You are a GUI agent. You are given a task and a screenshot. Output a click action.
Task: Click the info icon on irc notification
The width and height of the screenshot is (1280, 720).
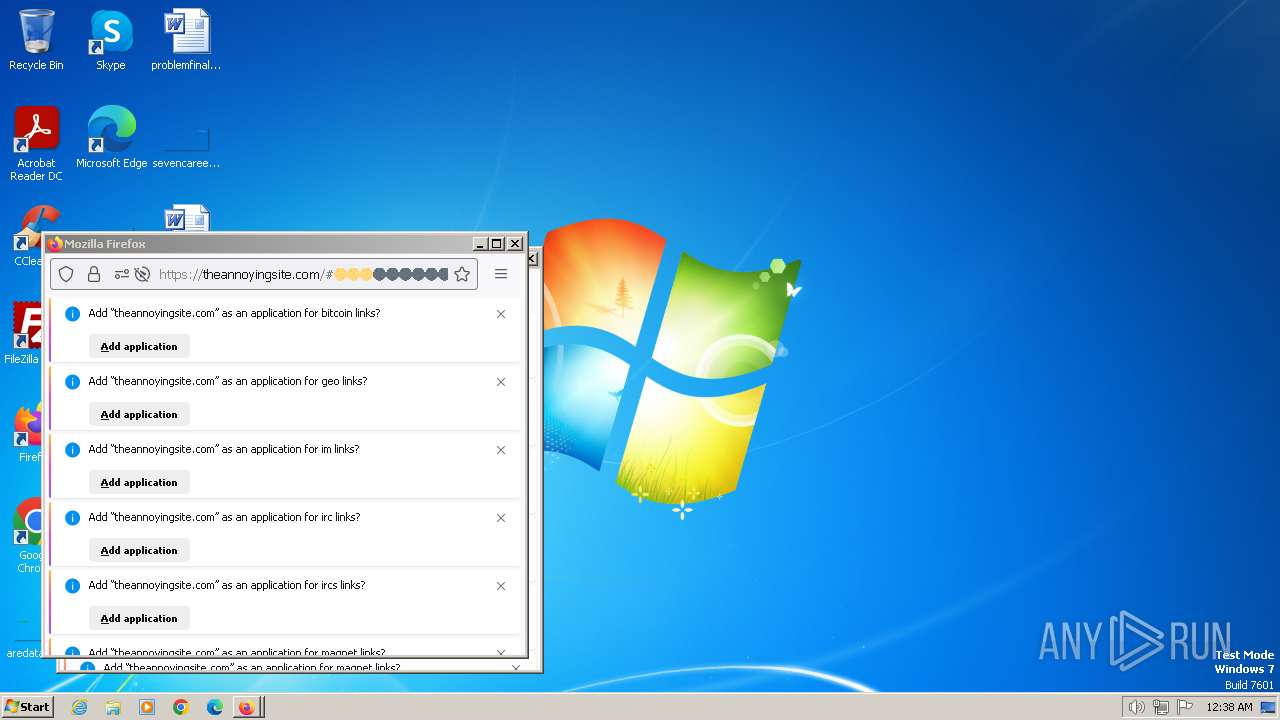[x=72, y=518]
